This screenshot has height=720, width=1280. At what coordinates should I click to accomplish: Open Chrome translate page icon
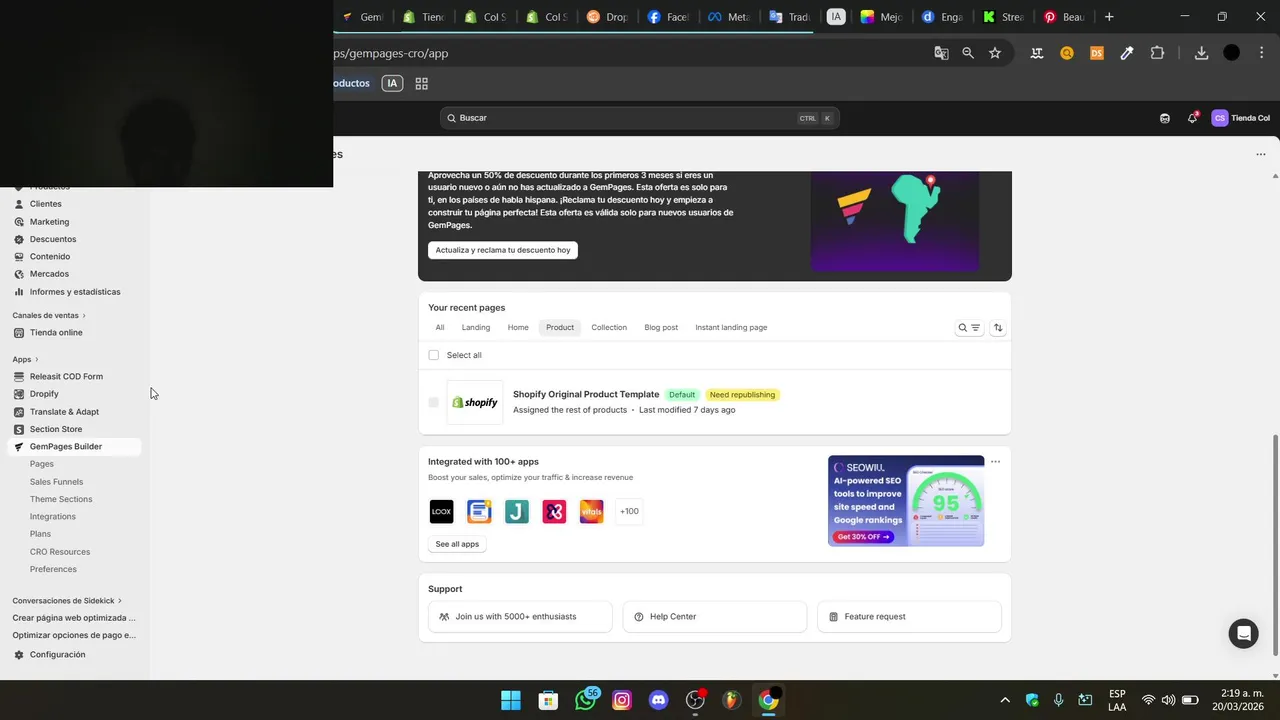(941, 53)
